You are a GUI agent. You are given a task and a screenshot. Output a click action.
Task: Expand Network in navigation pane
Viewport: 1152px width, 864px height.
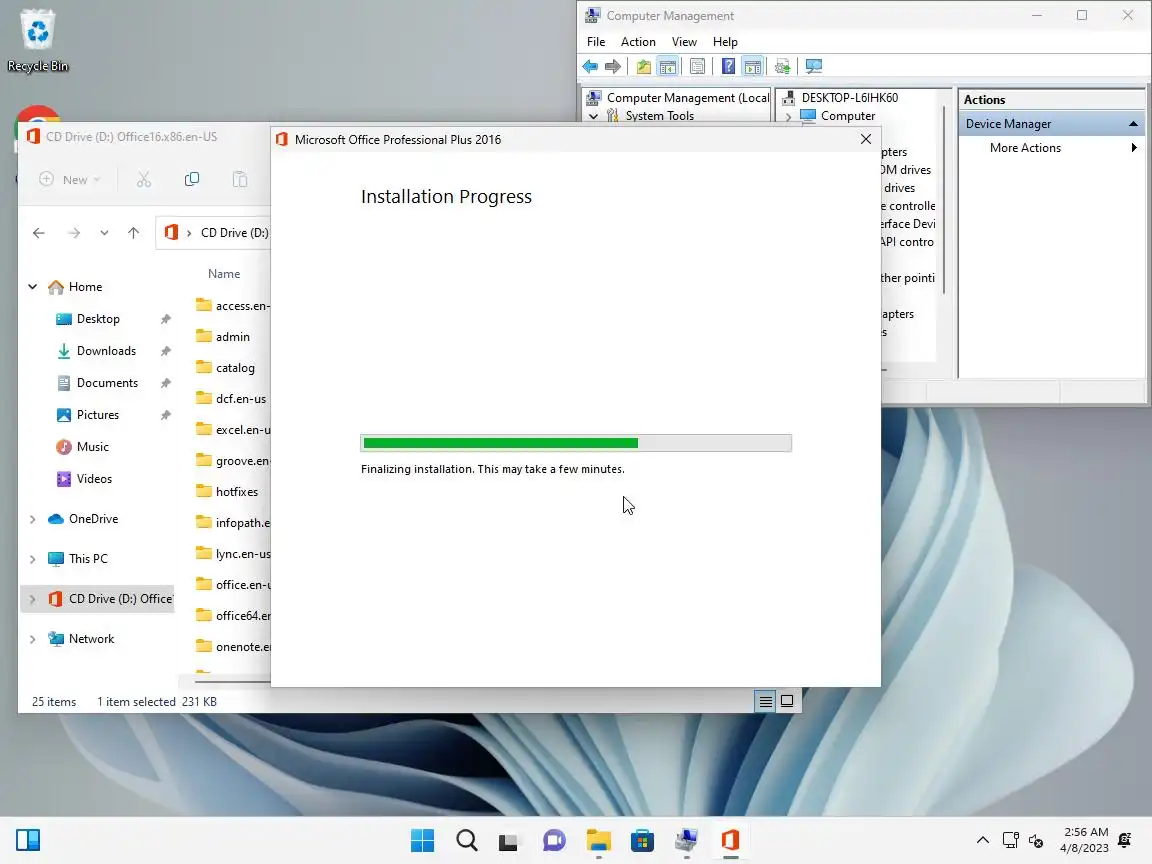click(32, 639)
